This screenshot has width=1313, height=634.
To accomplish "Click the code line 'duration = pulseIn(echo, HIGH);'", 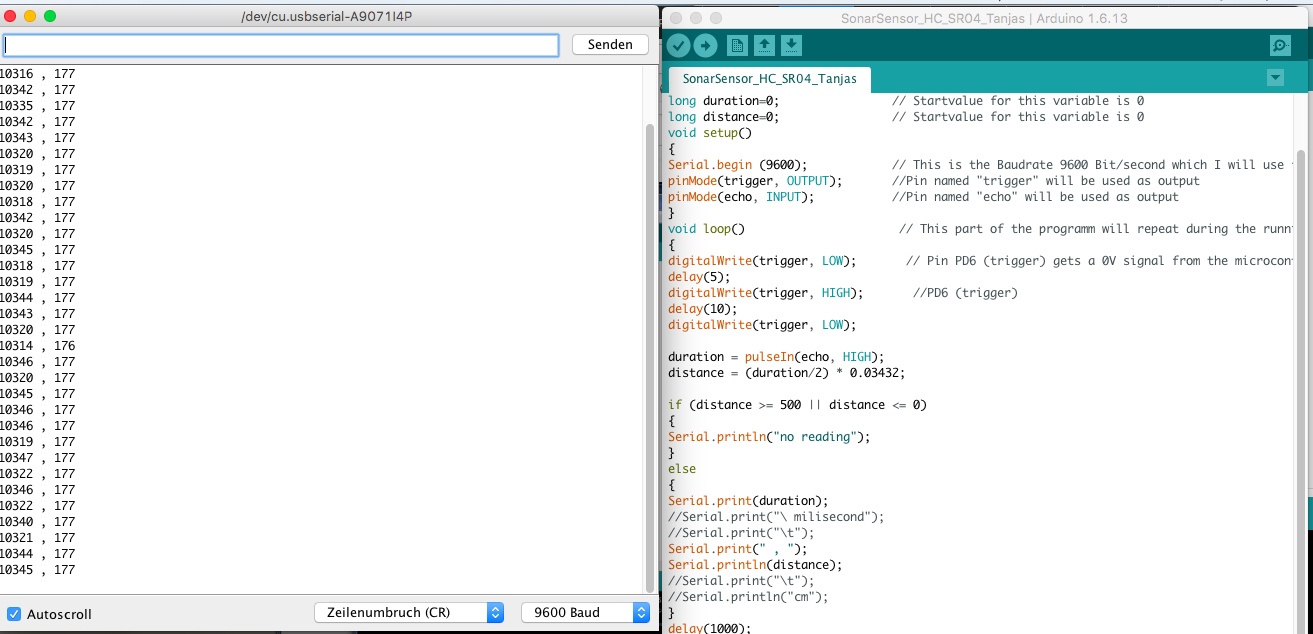I will tap(777, 357).
